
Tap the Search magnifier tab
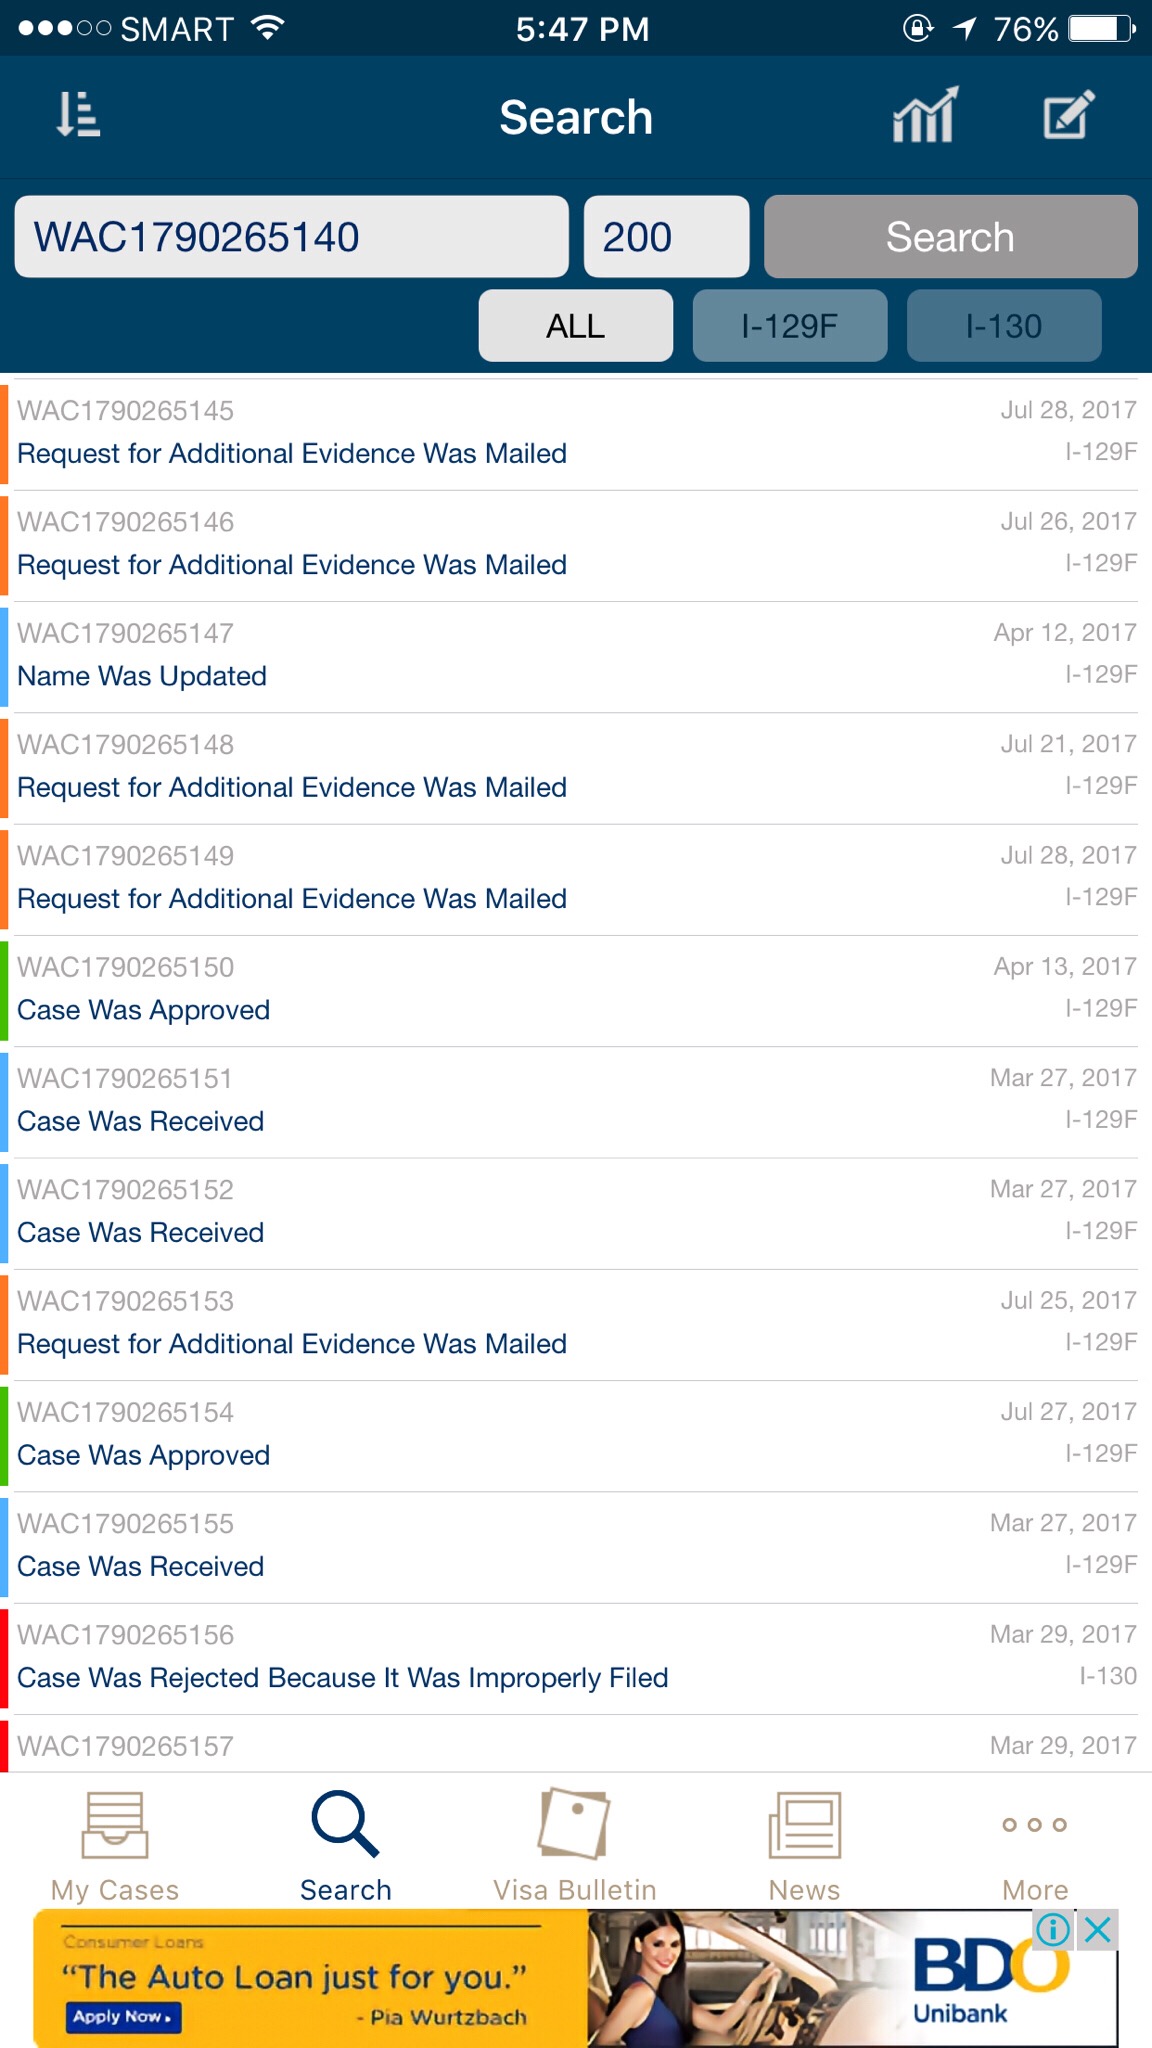coord(345,1847)
